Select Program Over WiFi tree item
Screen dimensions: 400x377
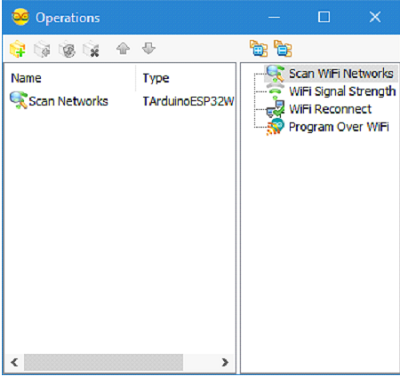pos(339,127)
